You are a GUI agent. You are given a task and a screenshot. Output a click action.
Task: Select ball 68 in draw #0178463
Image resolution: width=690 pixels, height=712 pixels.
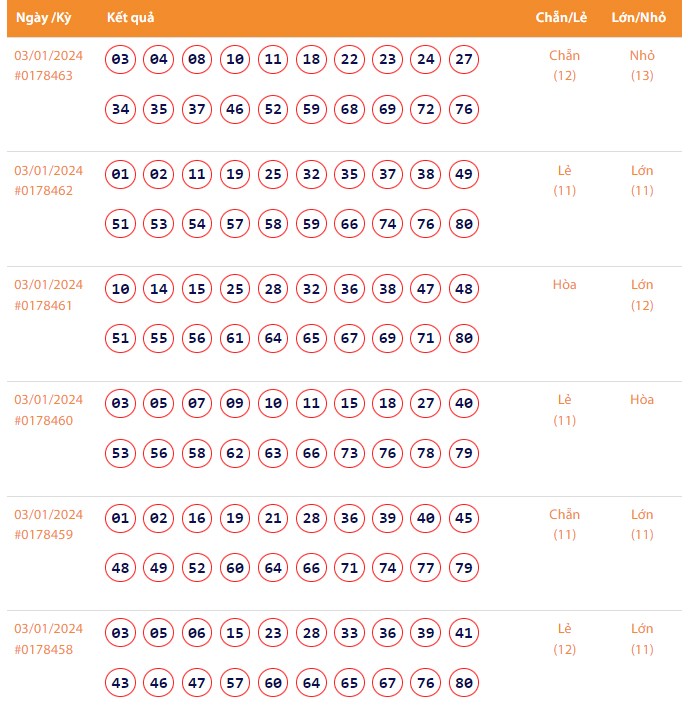349,109
